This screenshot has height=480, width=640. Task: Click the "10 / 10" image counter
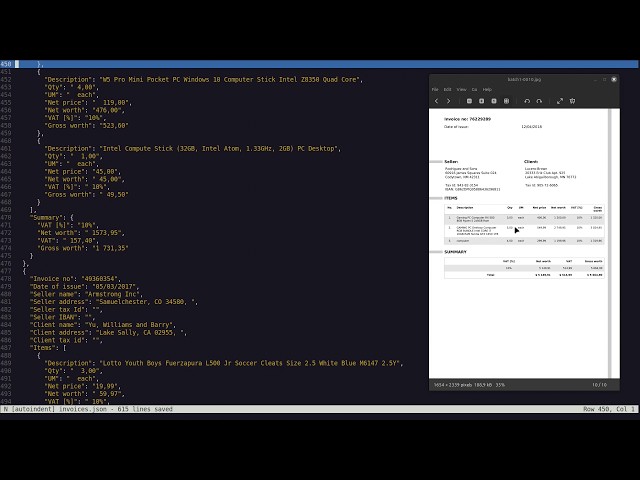[599, 385]
